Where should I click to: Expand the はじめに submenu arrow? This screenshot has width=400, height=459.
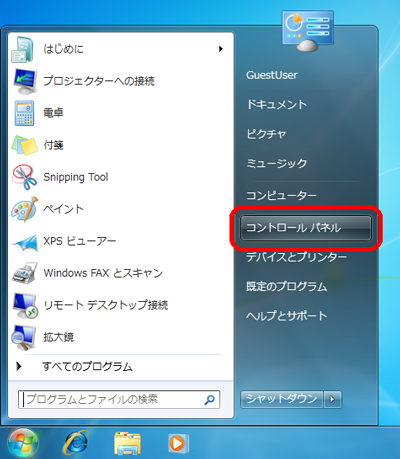tap(220, 49)
